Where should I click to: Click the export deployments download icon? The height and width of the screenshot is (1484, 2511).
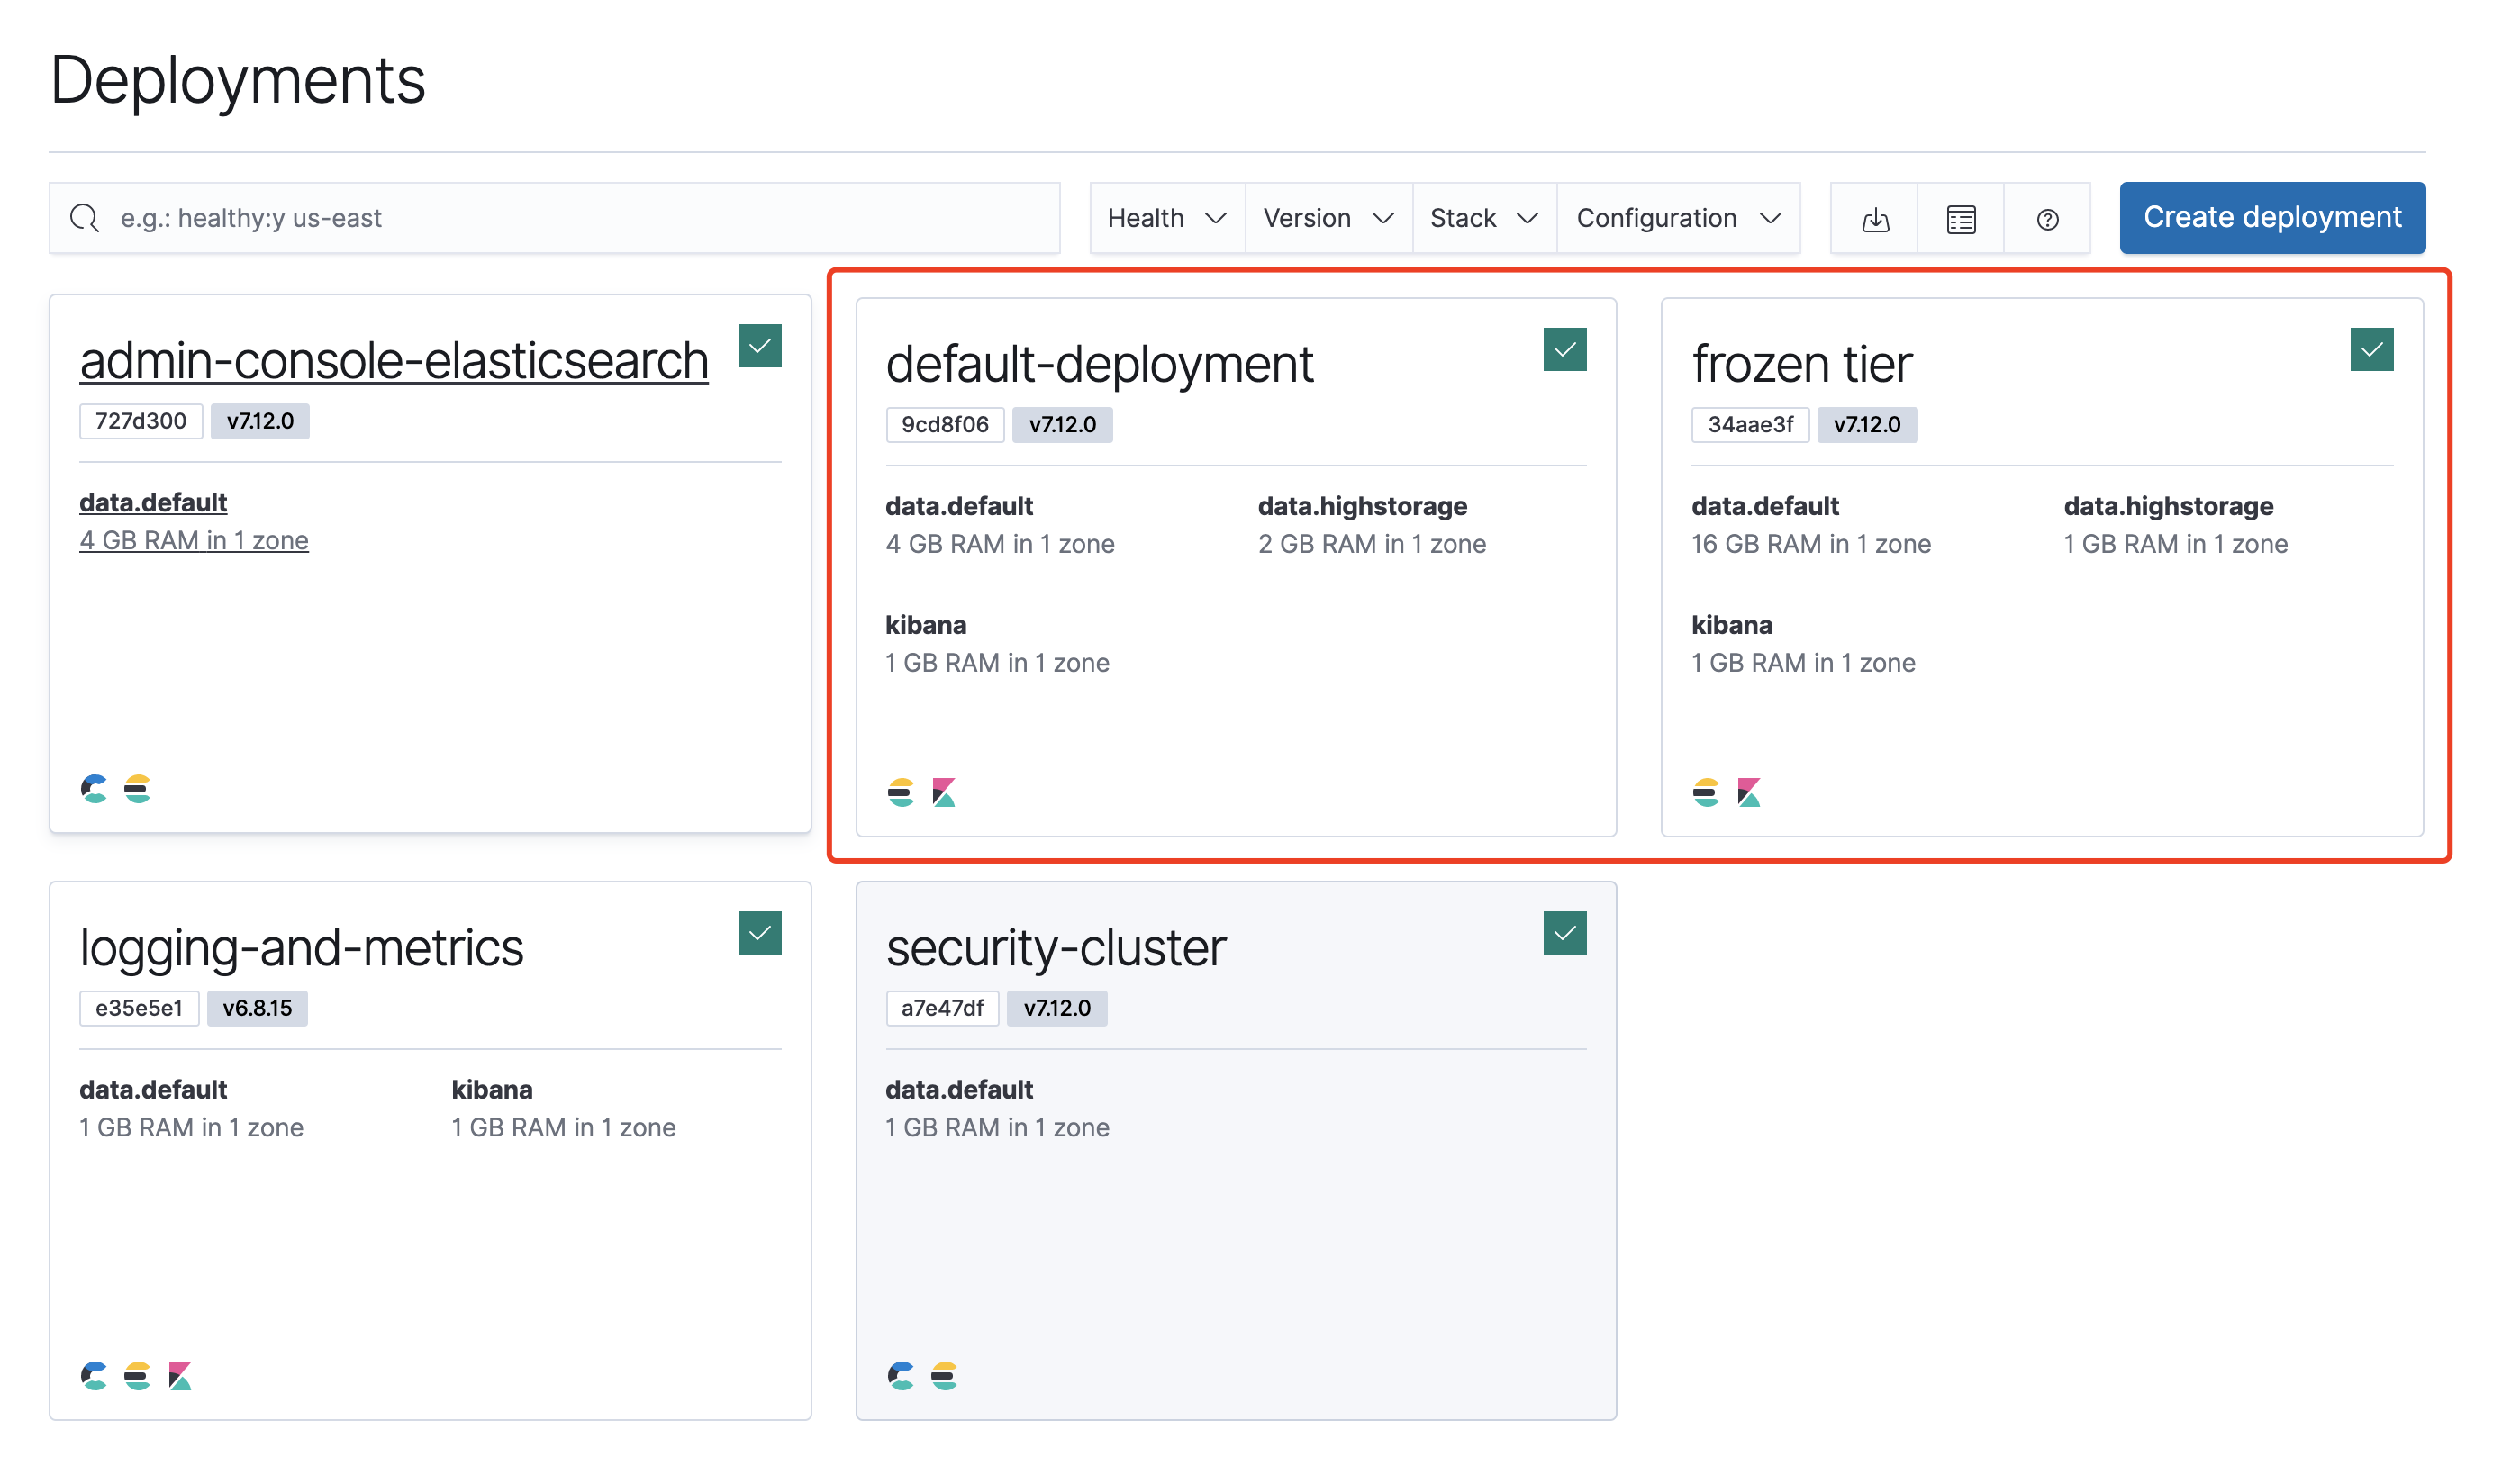click(x=1875, y=218)
